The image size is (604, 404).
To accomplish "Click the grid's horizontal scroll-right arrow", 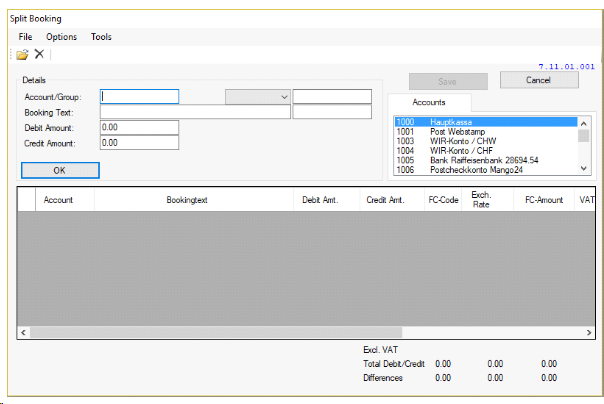I will (589, 332).
